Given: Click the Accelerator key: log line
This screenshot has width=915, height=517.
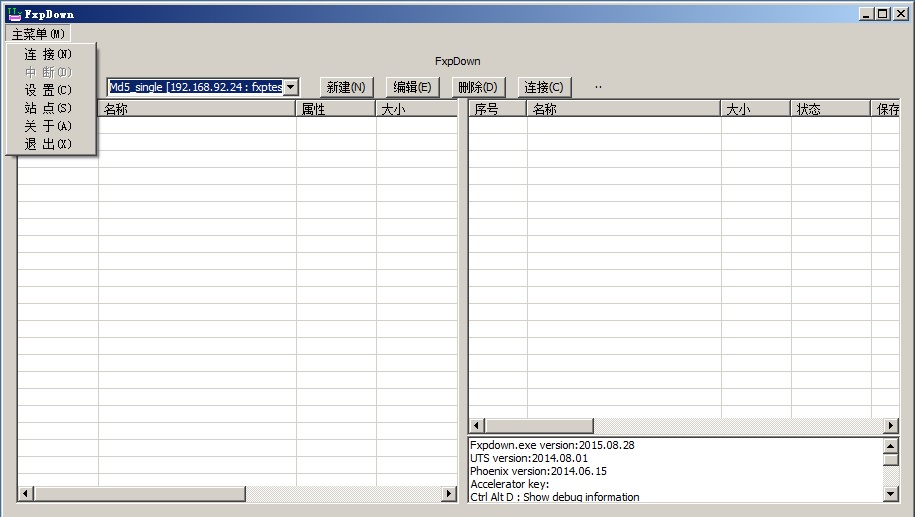Looking at the screenshot, I should pos(509,484).
